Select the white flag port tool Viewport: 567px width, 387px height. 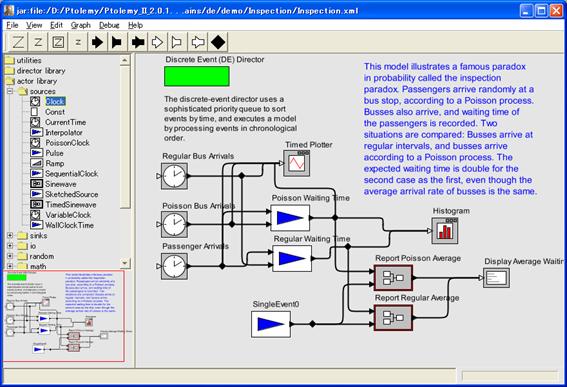(x=177, y=42)
